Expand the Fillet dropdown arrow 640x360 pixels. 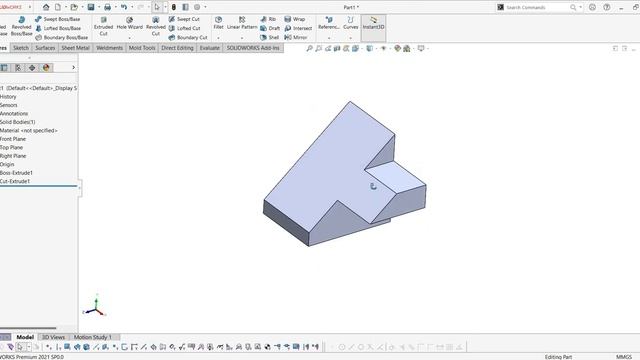pyautogui.click(x=218, y=38)
